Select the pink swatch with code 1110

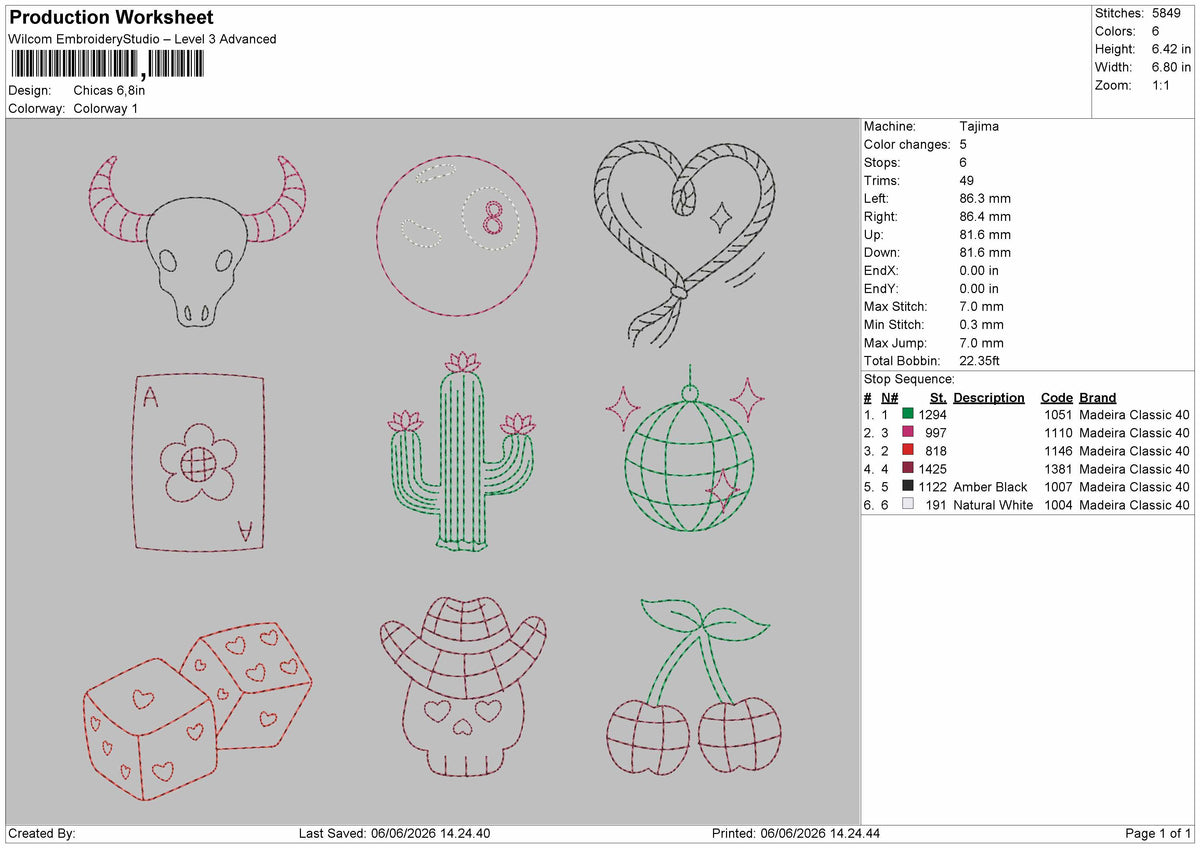pos(908,433)
